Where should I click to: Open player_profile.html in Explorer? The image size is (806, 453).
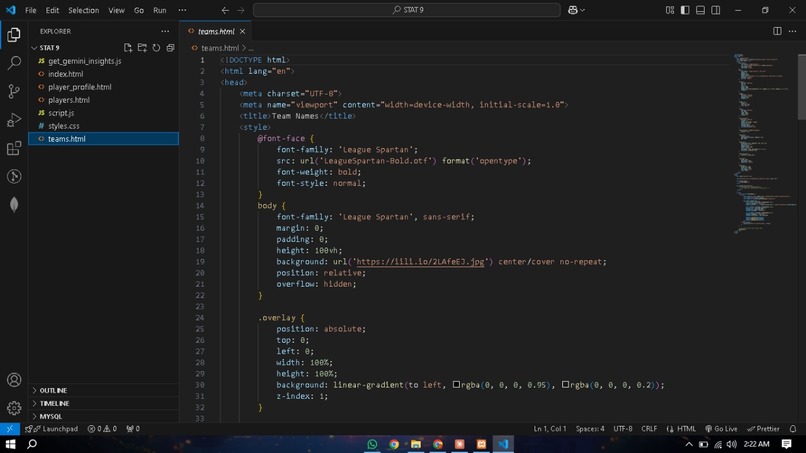click(x=80, y=87)
